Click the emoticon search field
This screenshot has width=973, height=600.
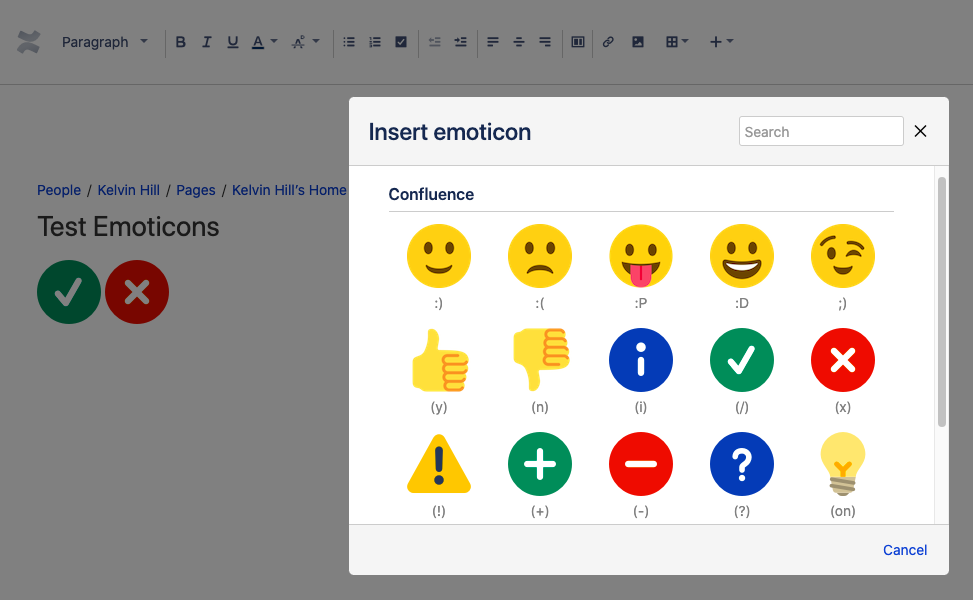tap(820, 131)
